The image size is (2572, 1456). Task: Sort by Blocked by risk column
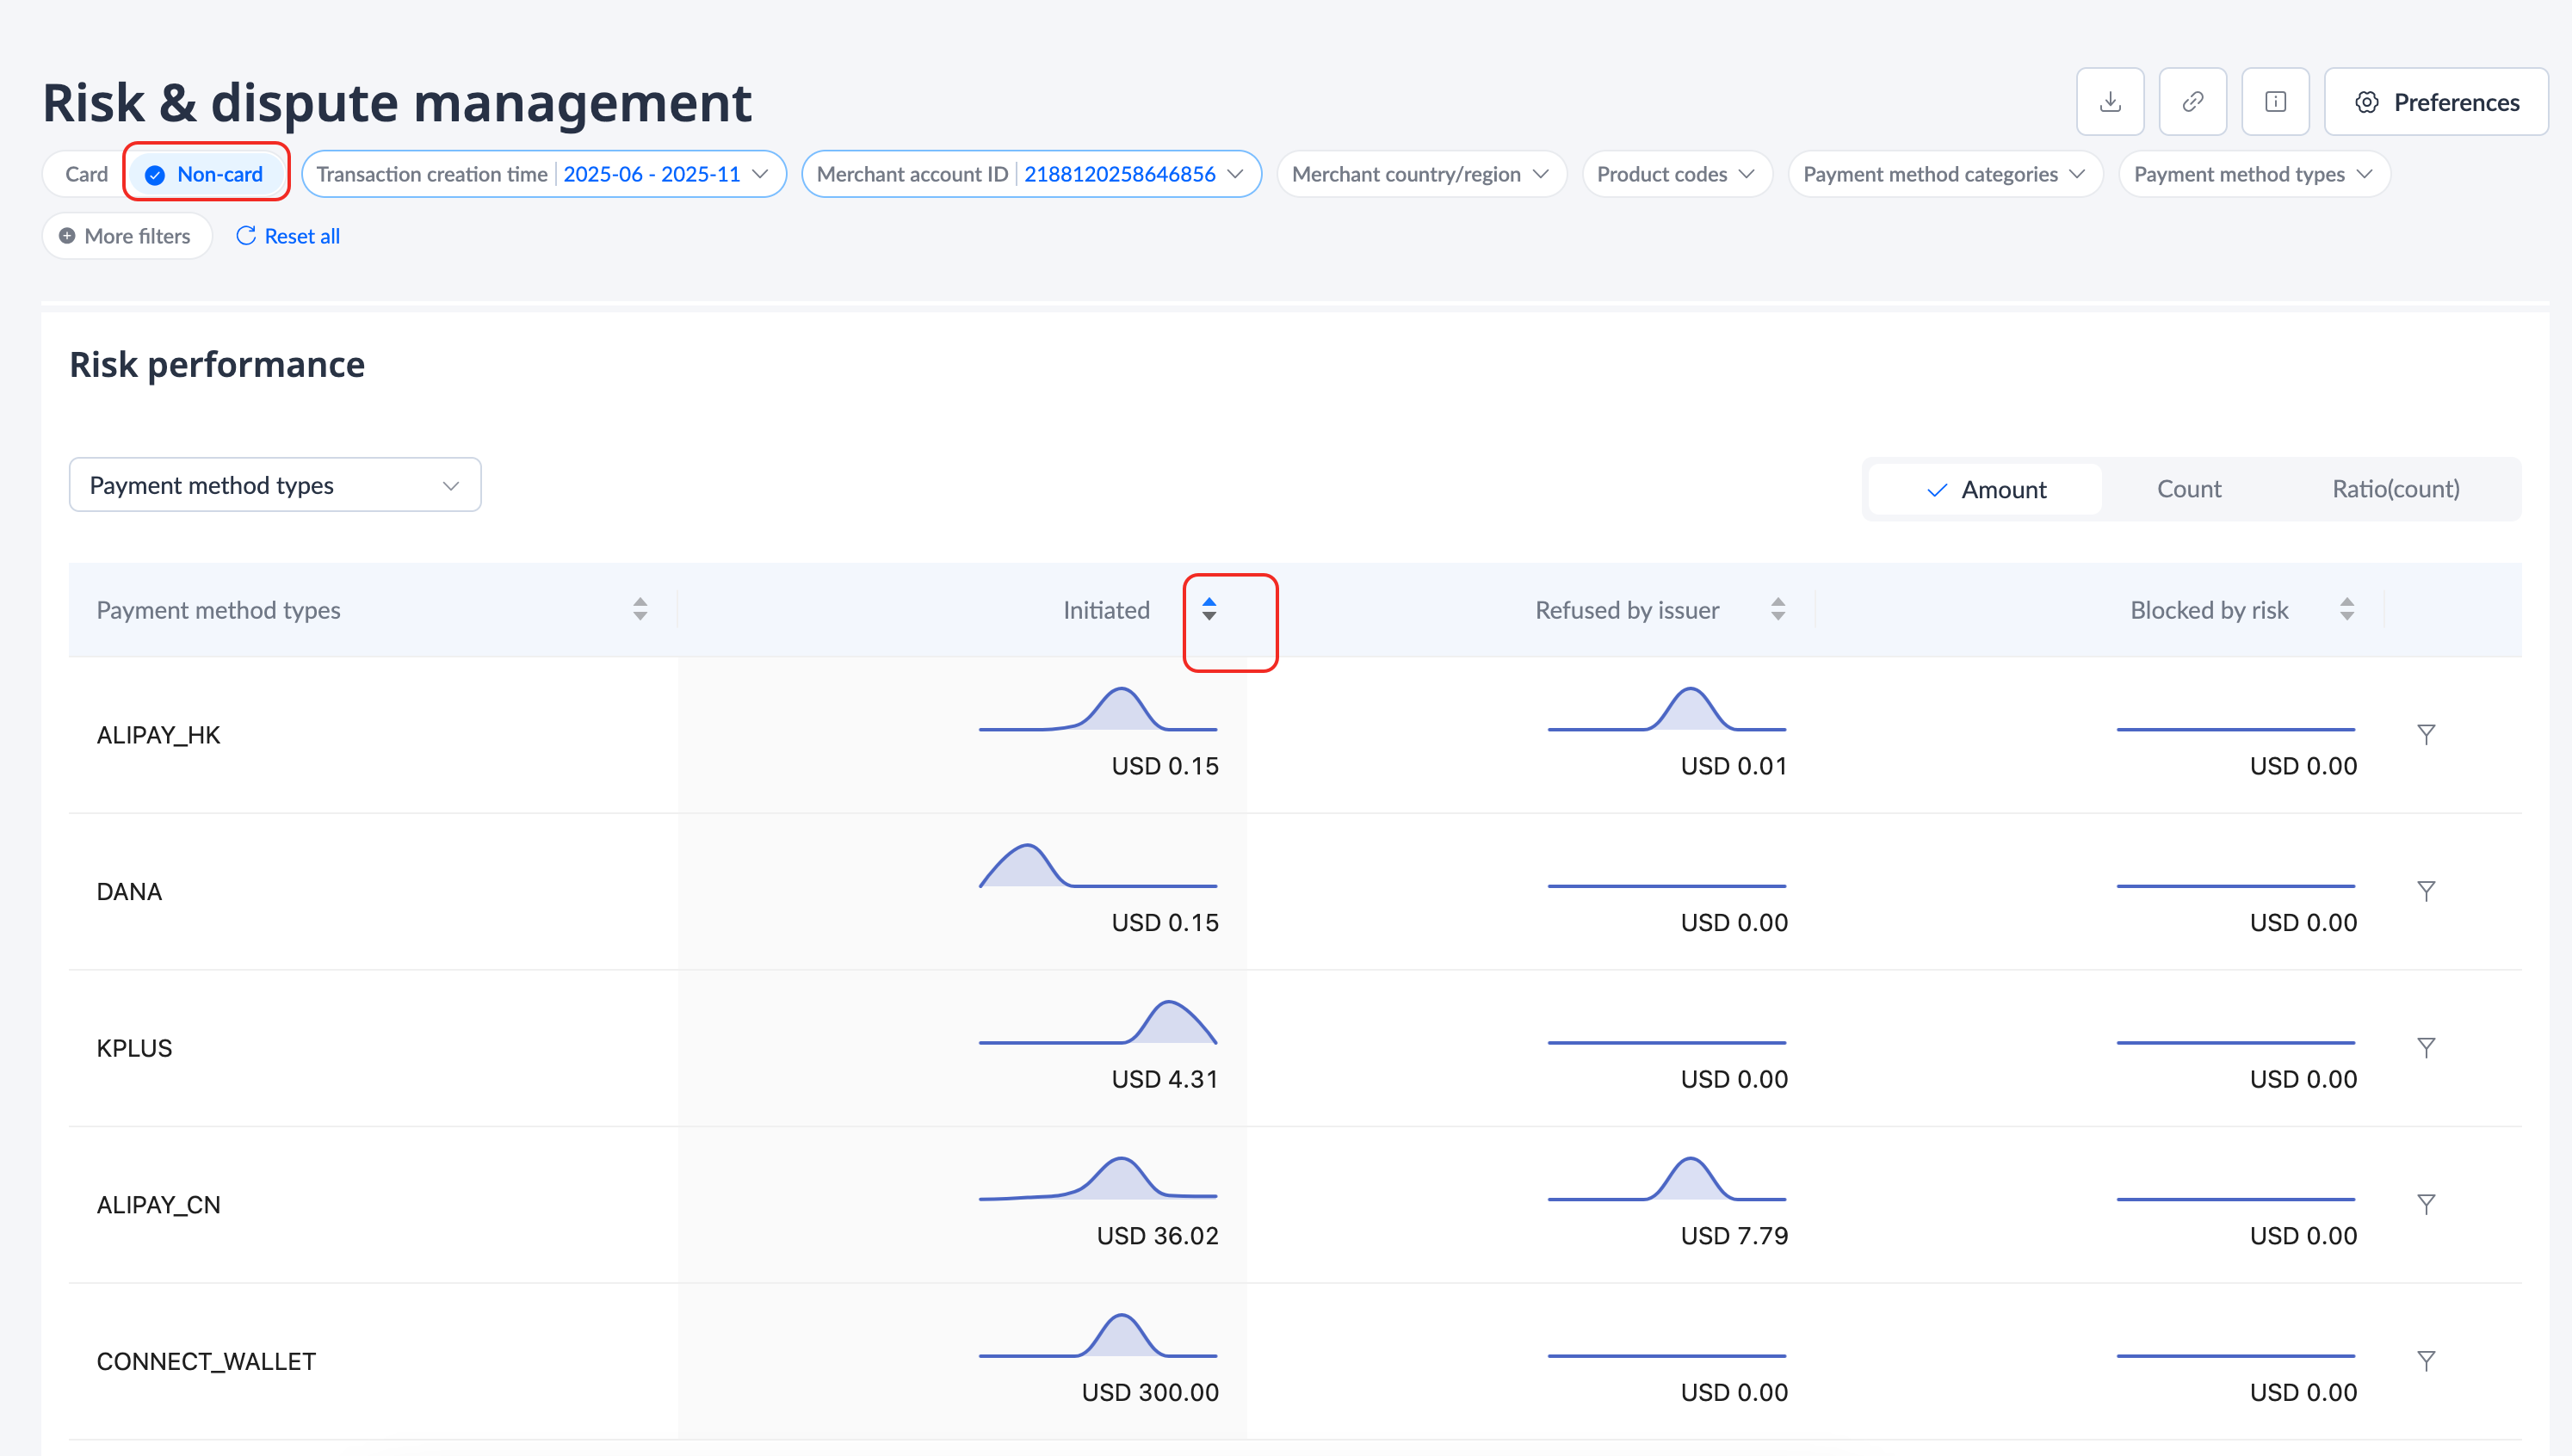2346,609
